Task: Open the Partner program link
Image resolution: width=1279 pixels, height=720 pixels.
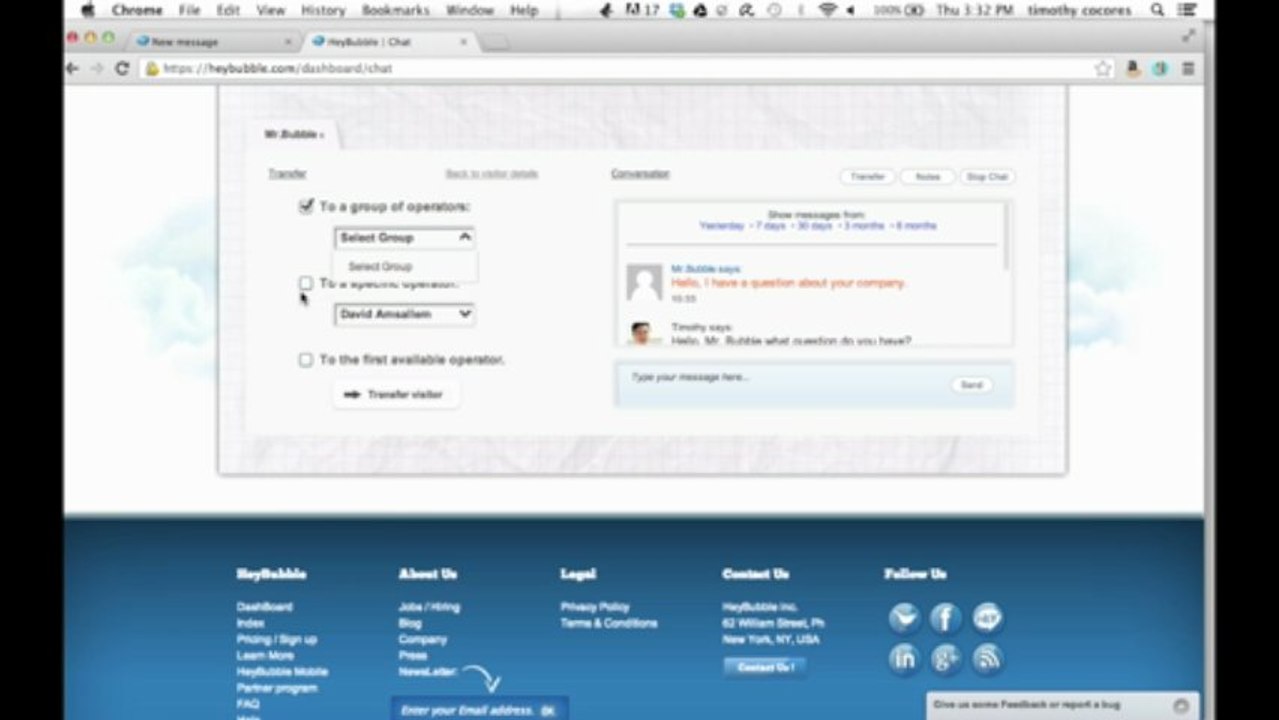Action: 277,688
